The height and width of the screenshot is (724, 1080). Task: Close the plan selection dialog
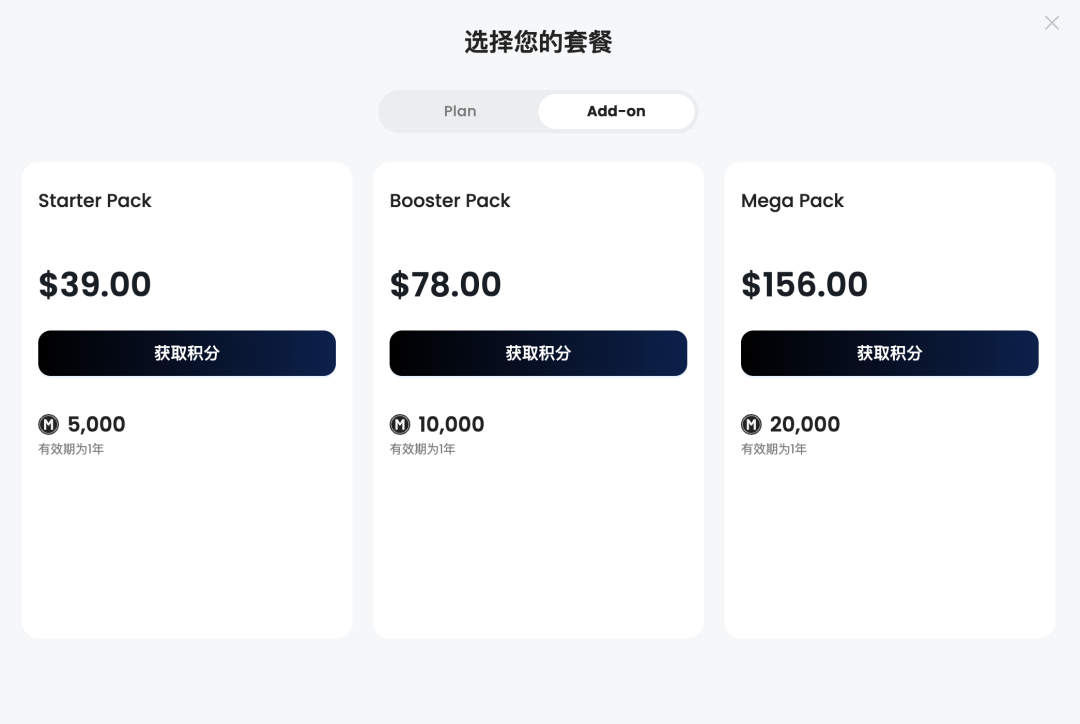[x=1051, y=23]
